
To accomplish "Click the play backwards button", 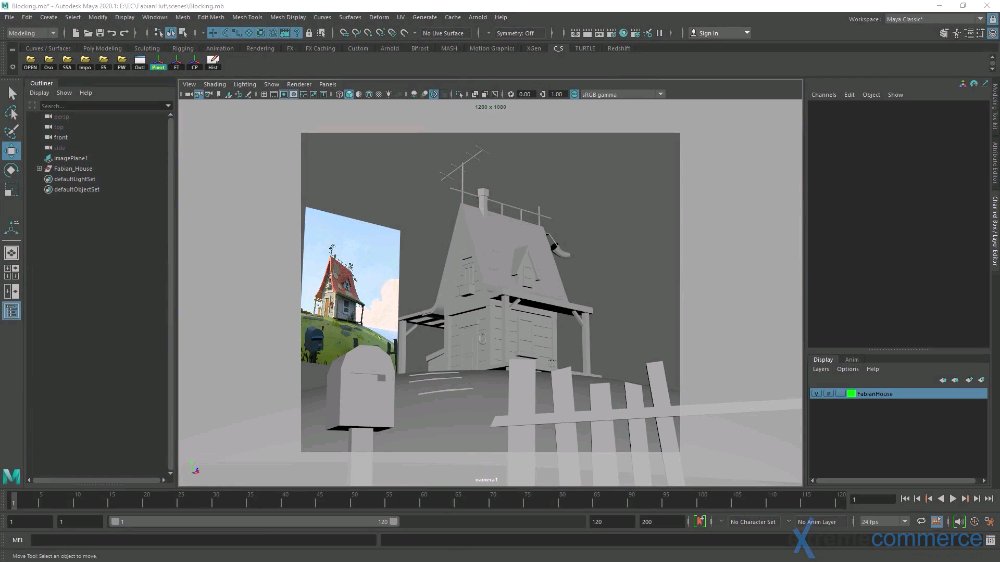I will click(x=941, y=498).
